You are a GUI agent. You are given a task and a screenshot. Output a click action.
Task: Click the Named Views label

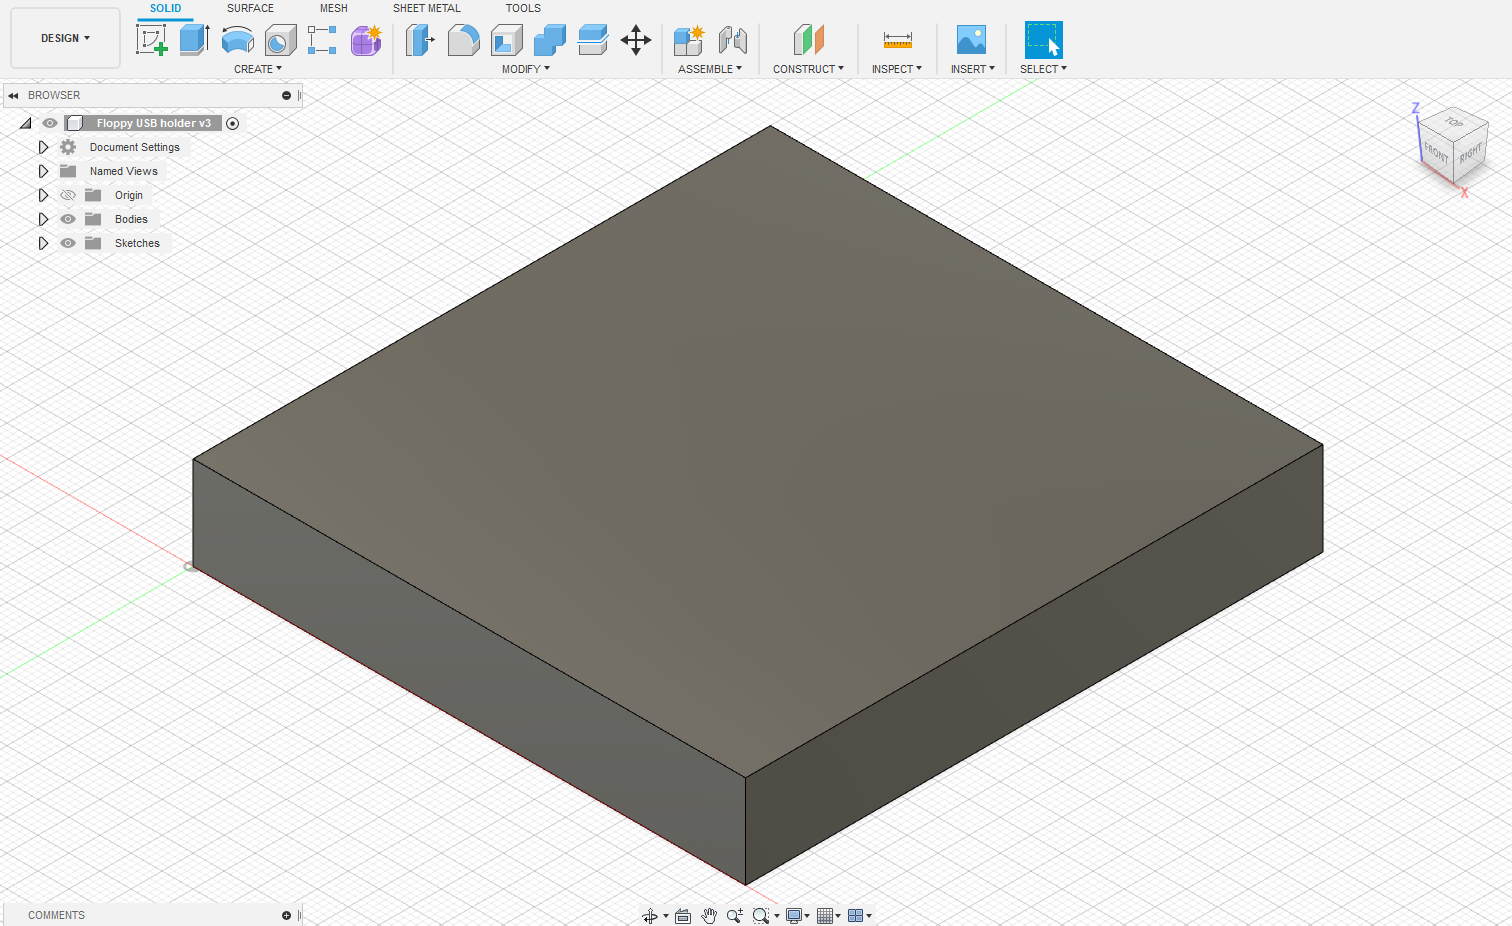click(124, 171)
